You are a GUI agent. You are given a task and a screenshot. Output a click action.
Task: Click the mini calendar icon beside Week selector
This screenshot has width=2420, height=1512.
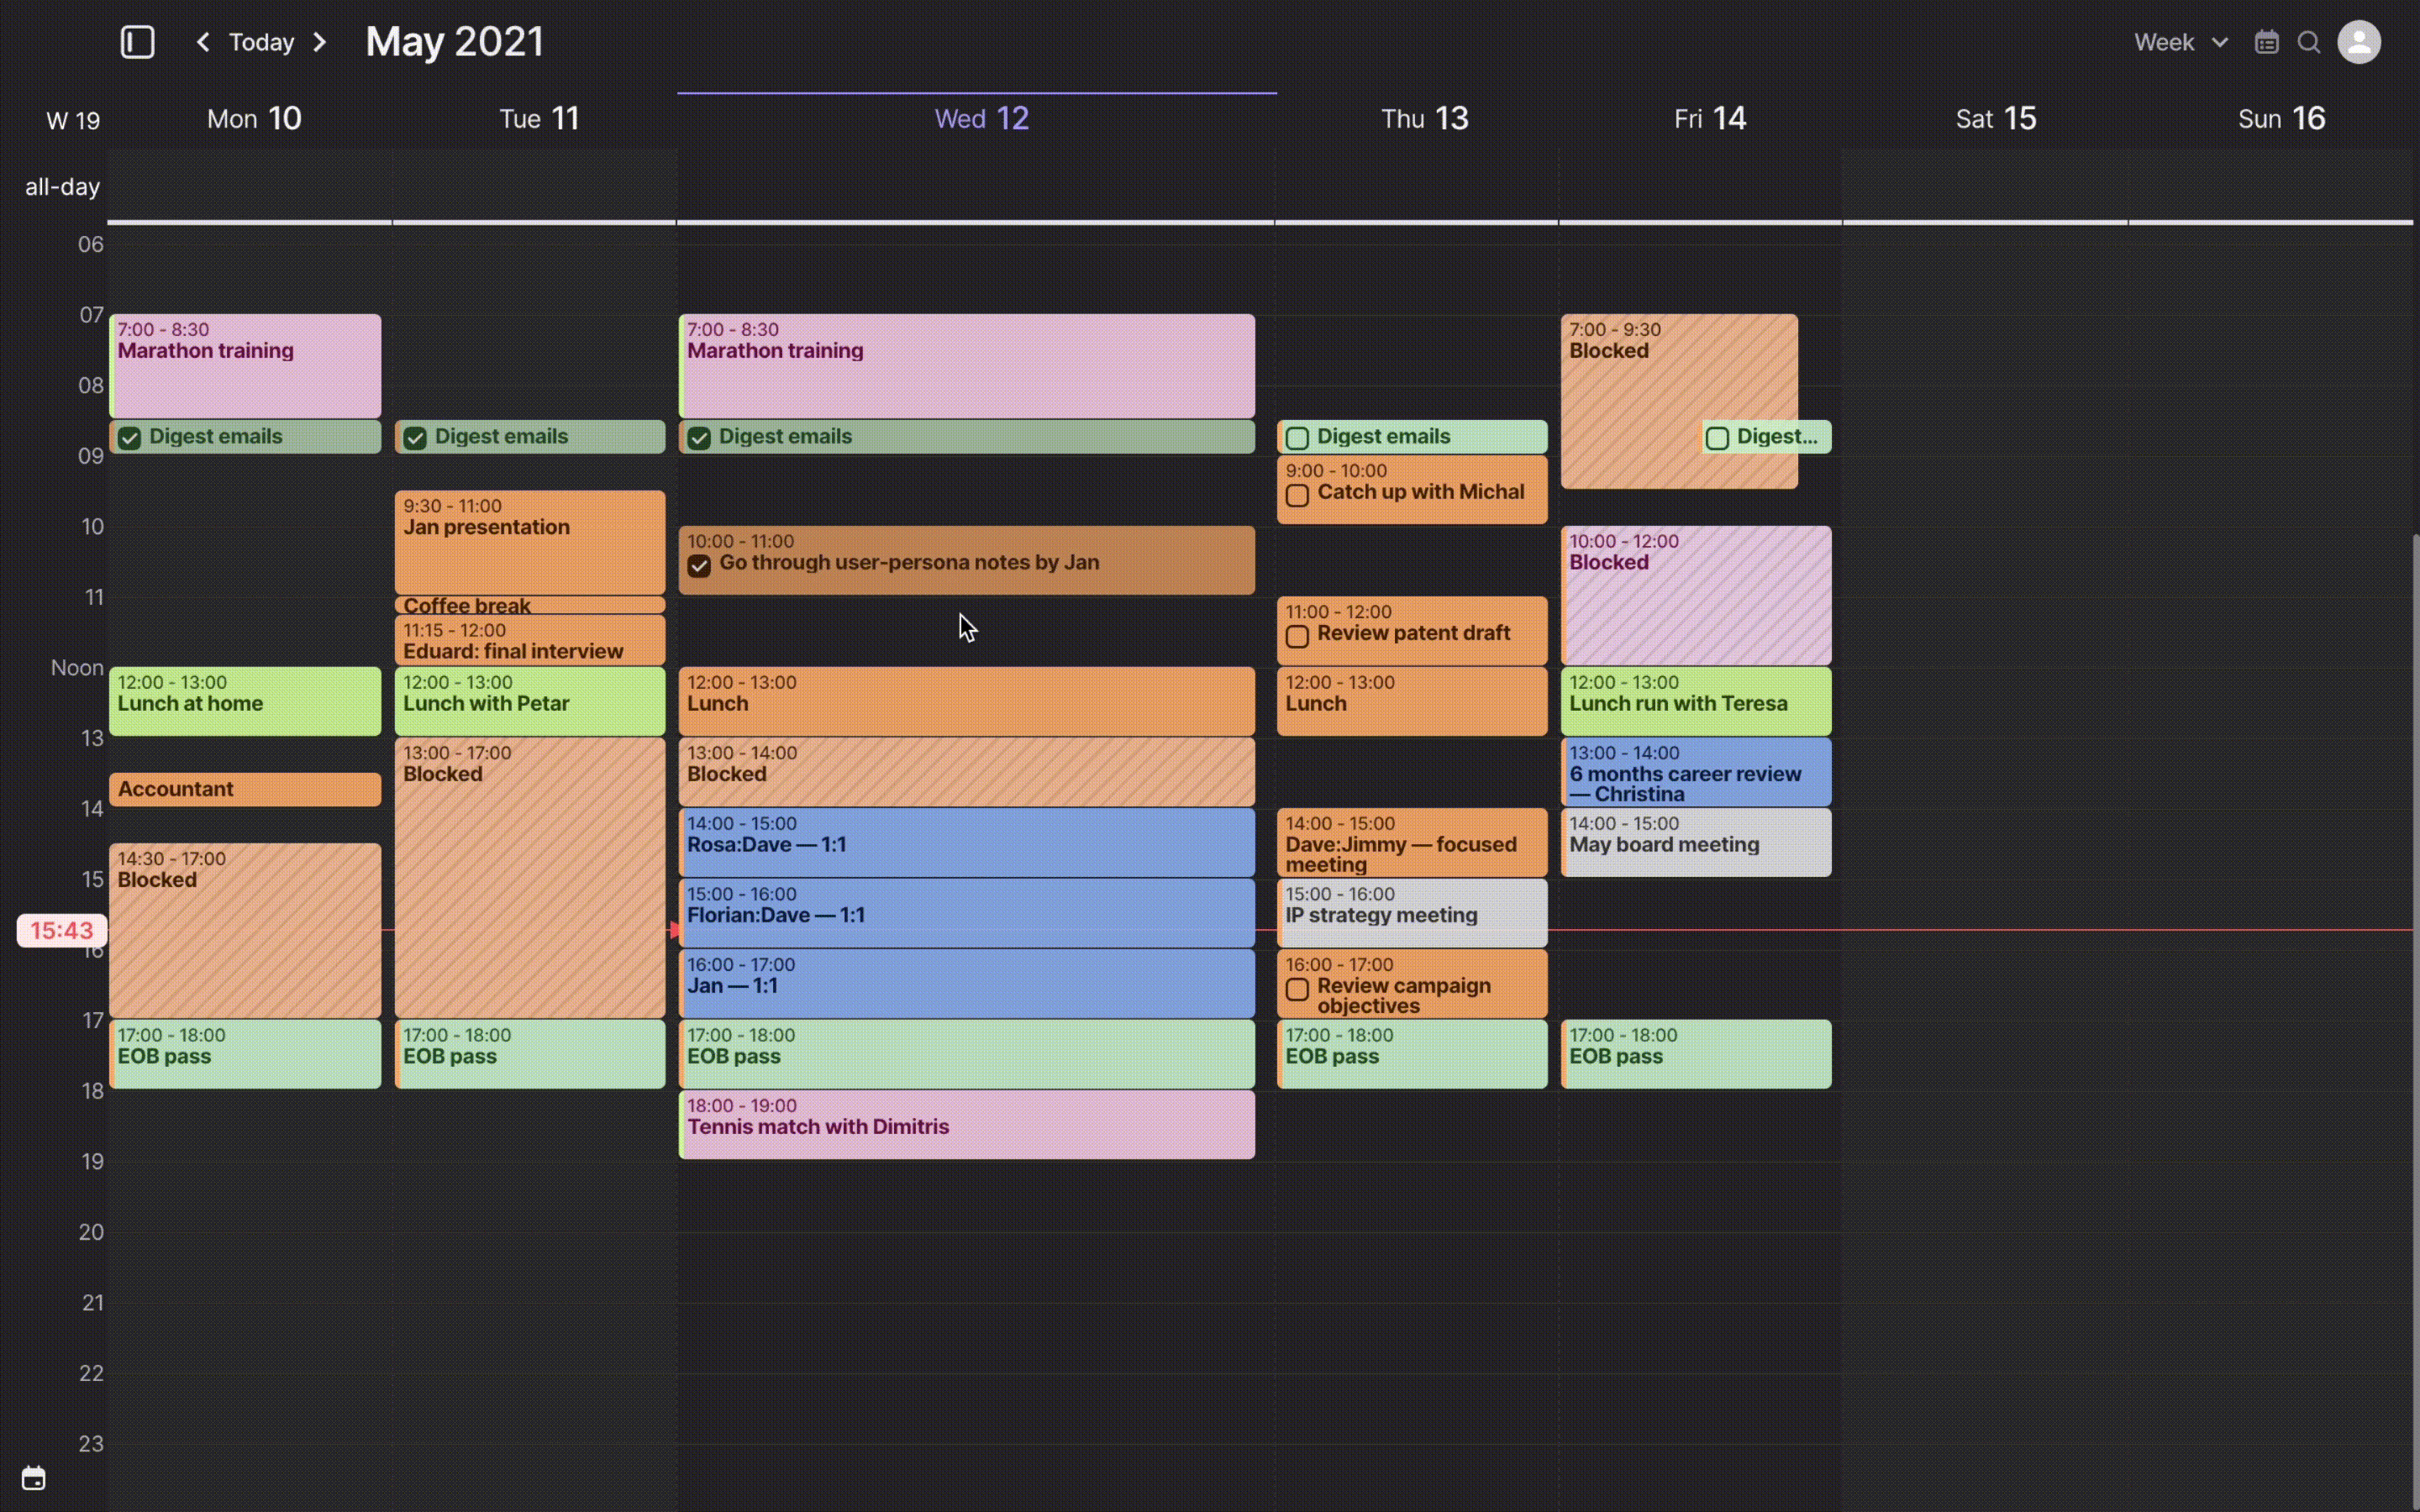coord(2266,42)
